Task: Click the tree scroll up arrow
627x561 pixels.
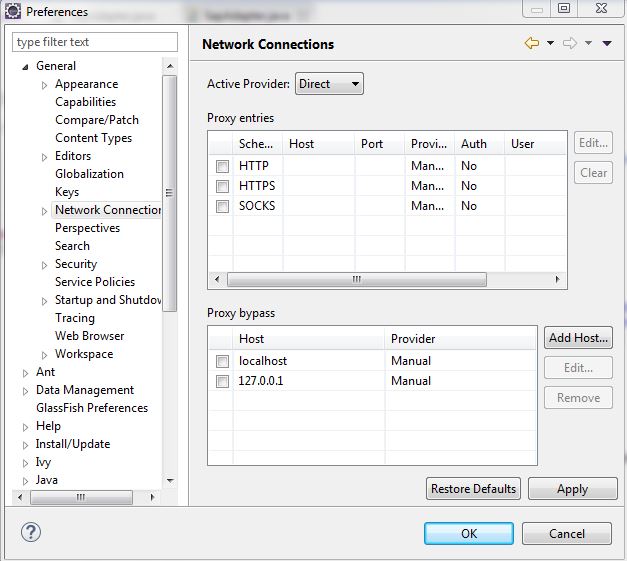Action: 170,66
